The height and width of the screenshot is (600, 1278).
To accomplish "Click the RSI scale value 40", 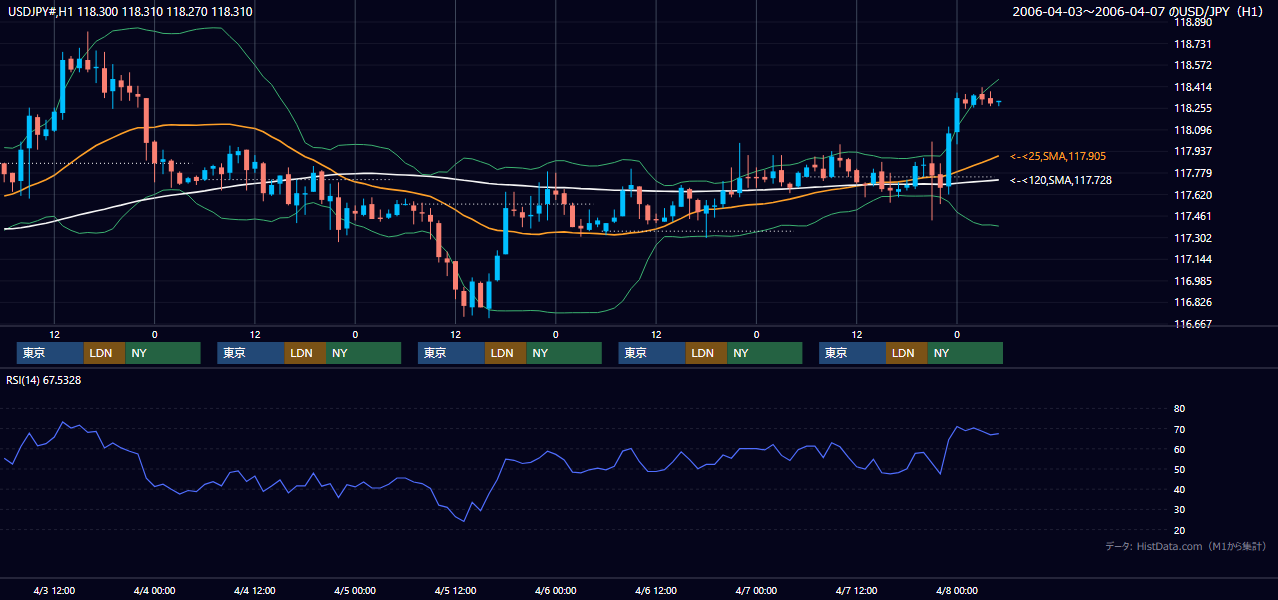I will click(1179, 489).
